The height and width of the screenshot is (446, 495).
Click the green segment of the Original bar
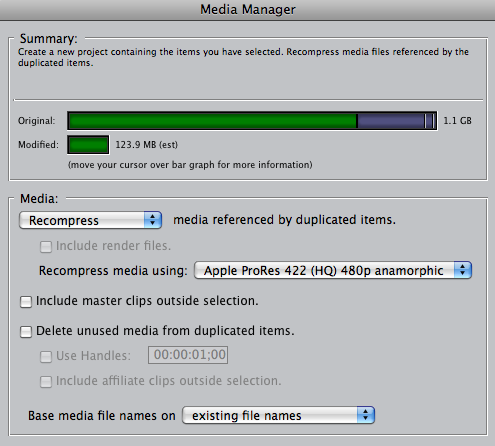213,121
